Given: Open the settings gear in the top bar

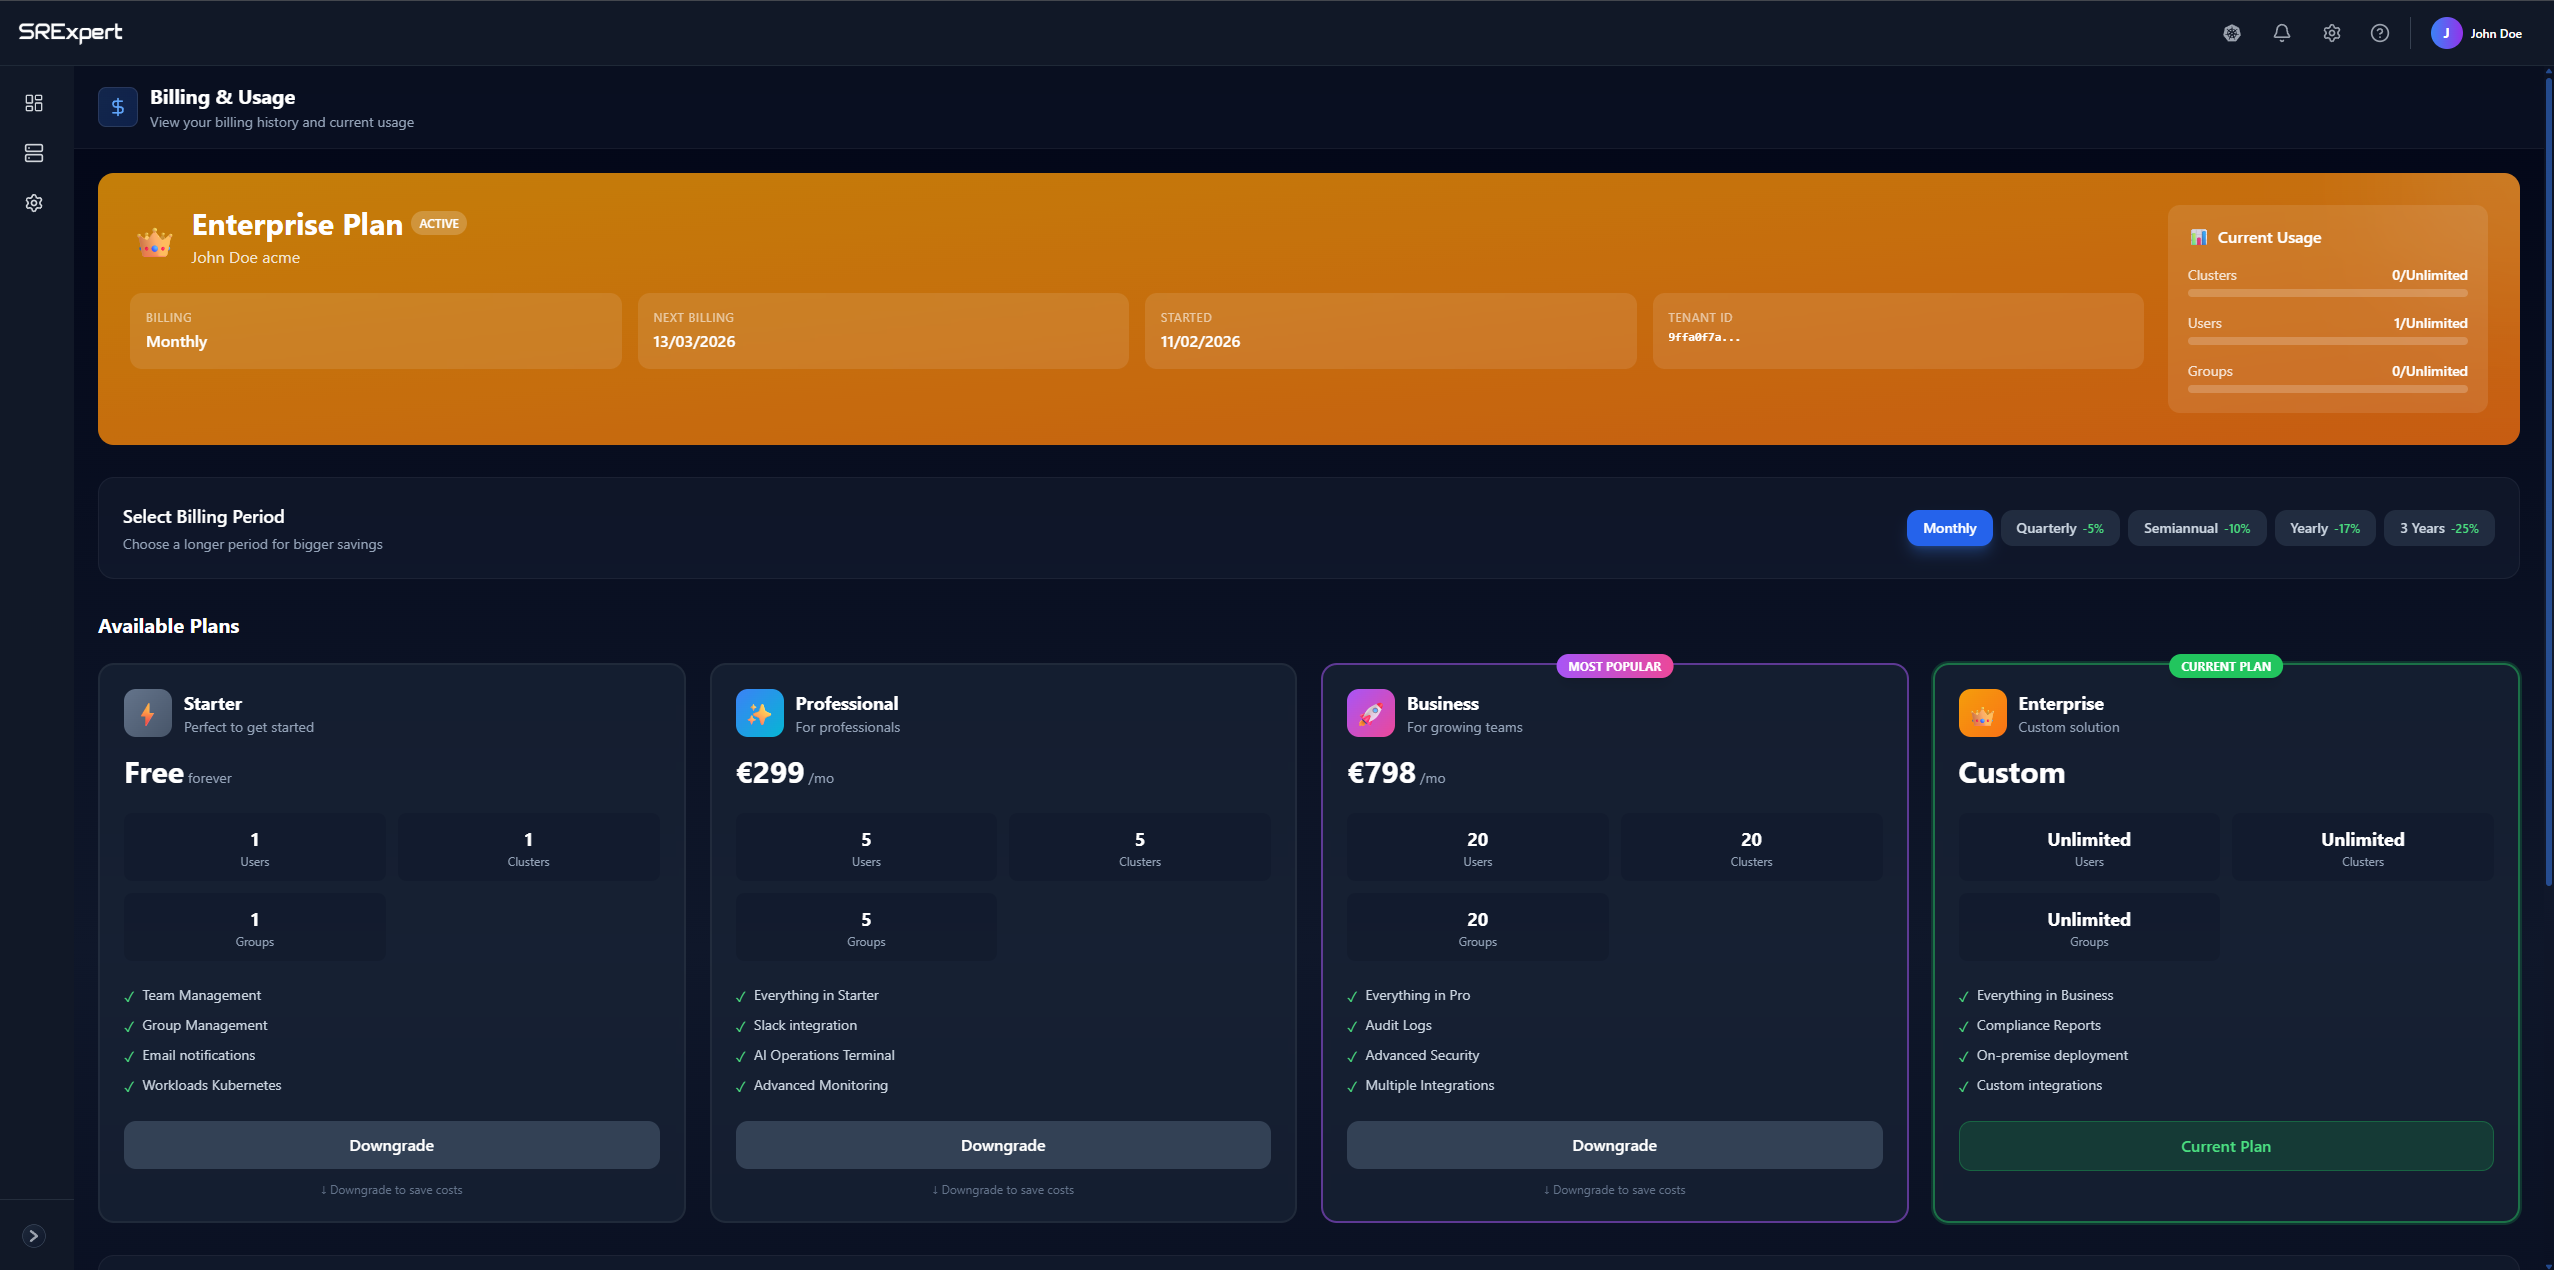Looking at the screenshot, I should 2330,33.
